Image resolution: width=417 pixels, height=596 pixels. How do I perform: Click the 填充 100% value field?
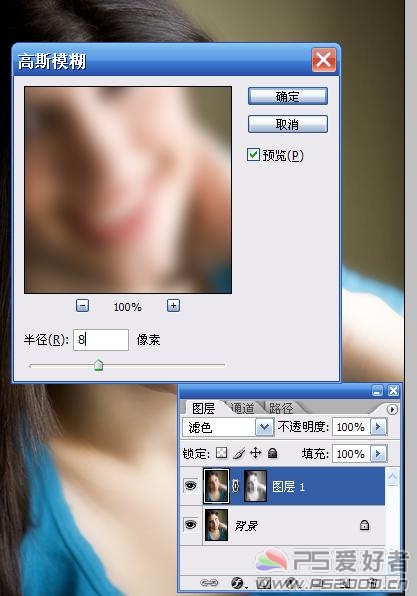(x=351, y=454)
